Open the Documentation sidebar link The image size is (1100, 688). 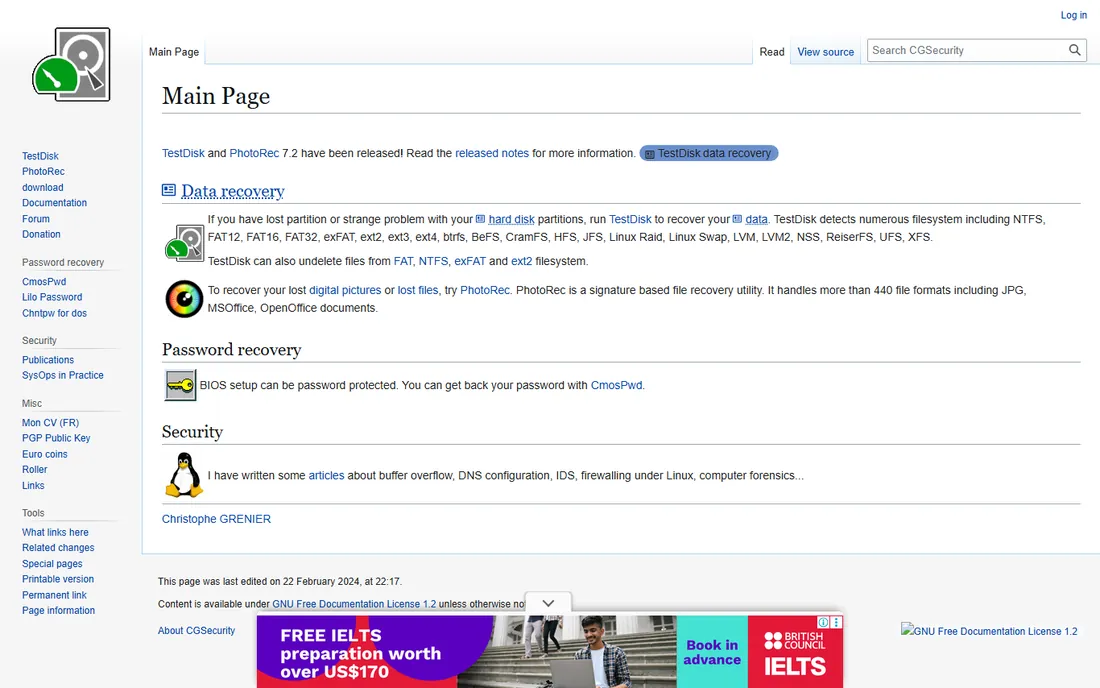coord(54,203)
